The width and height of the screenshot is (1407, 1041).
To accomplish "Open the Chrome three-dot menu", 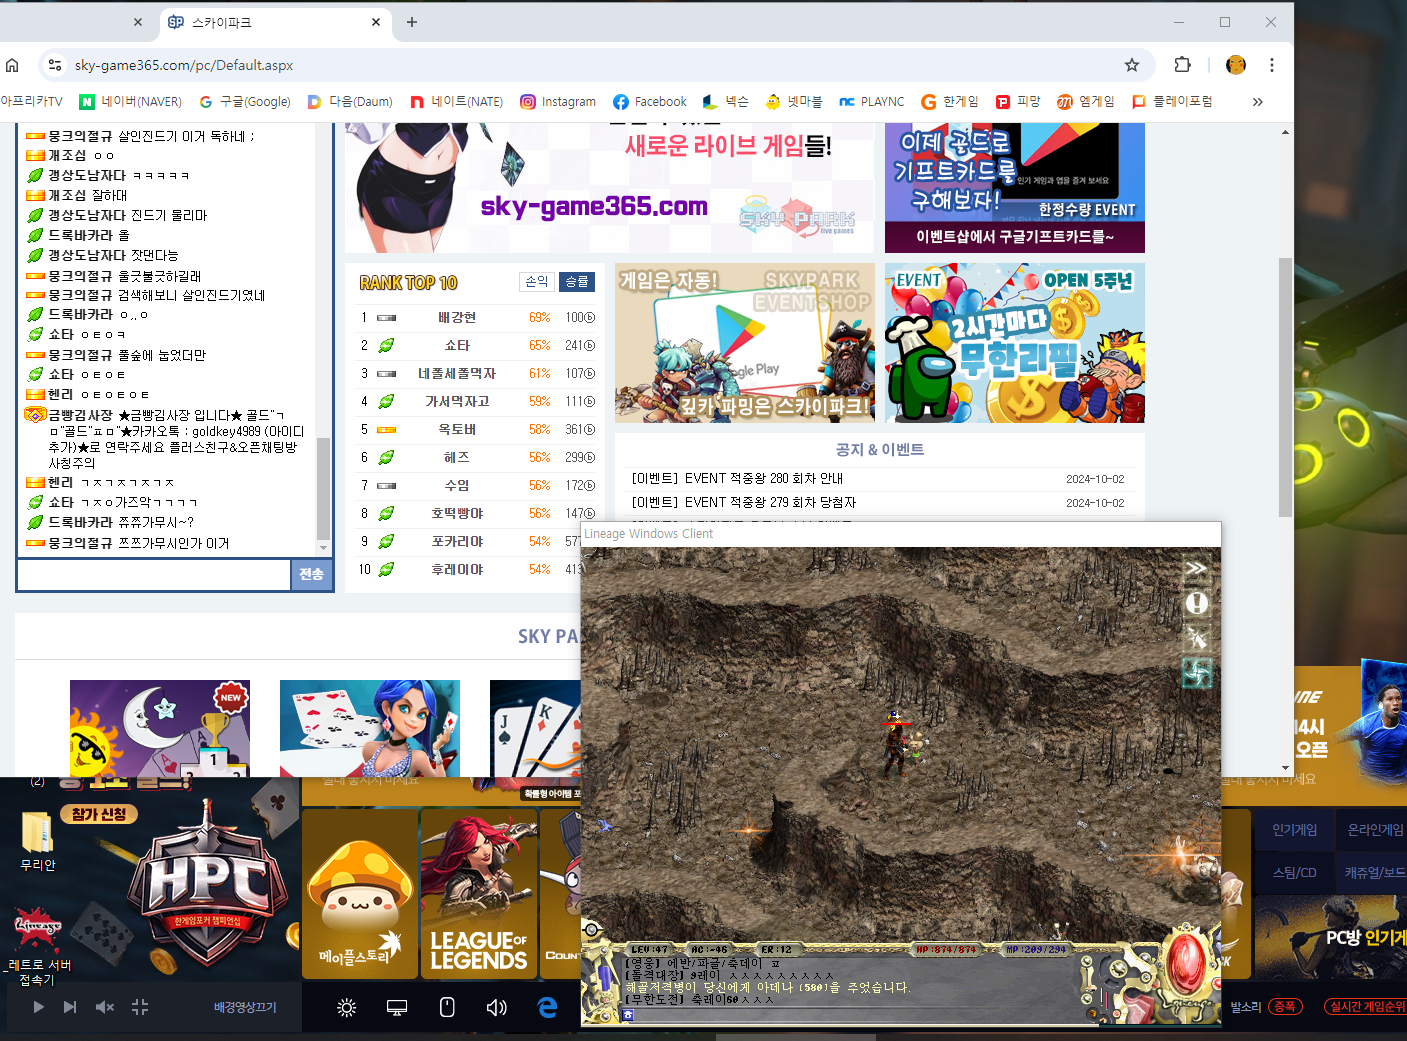I will (1272, 65).
